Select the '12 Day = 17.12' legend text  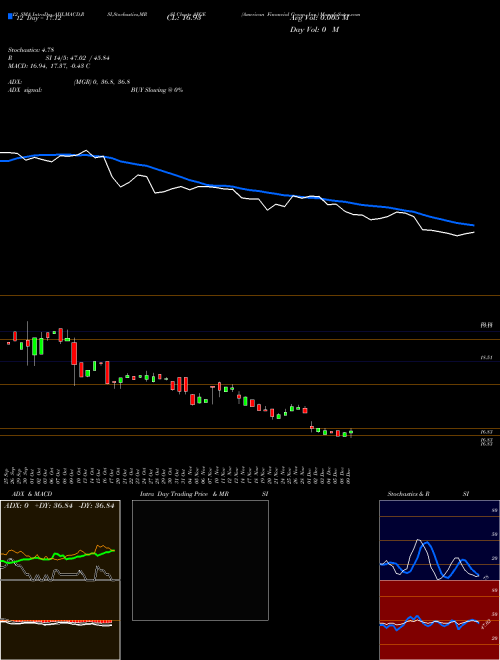click(38, 18)
